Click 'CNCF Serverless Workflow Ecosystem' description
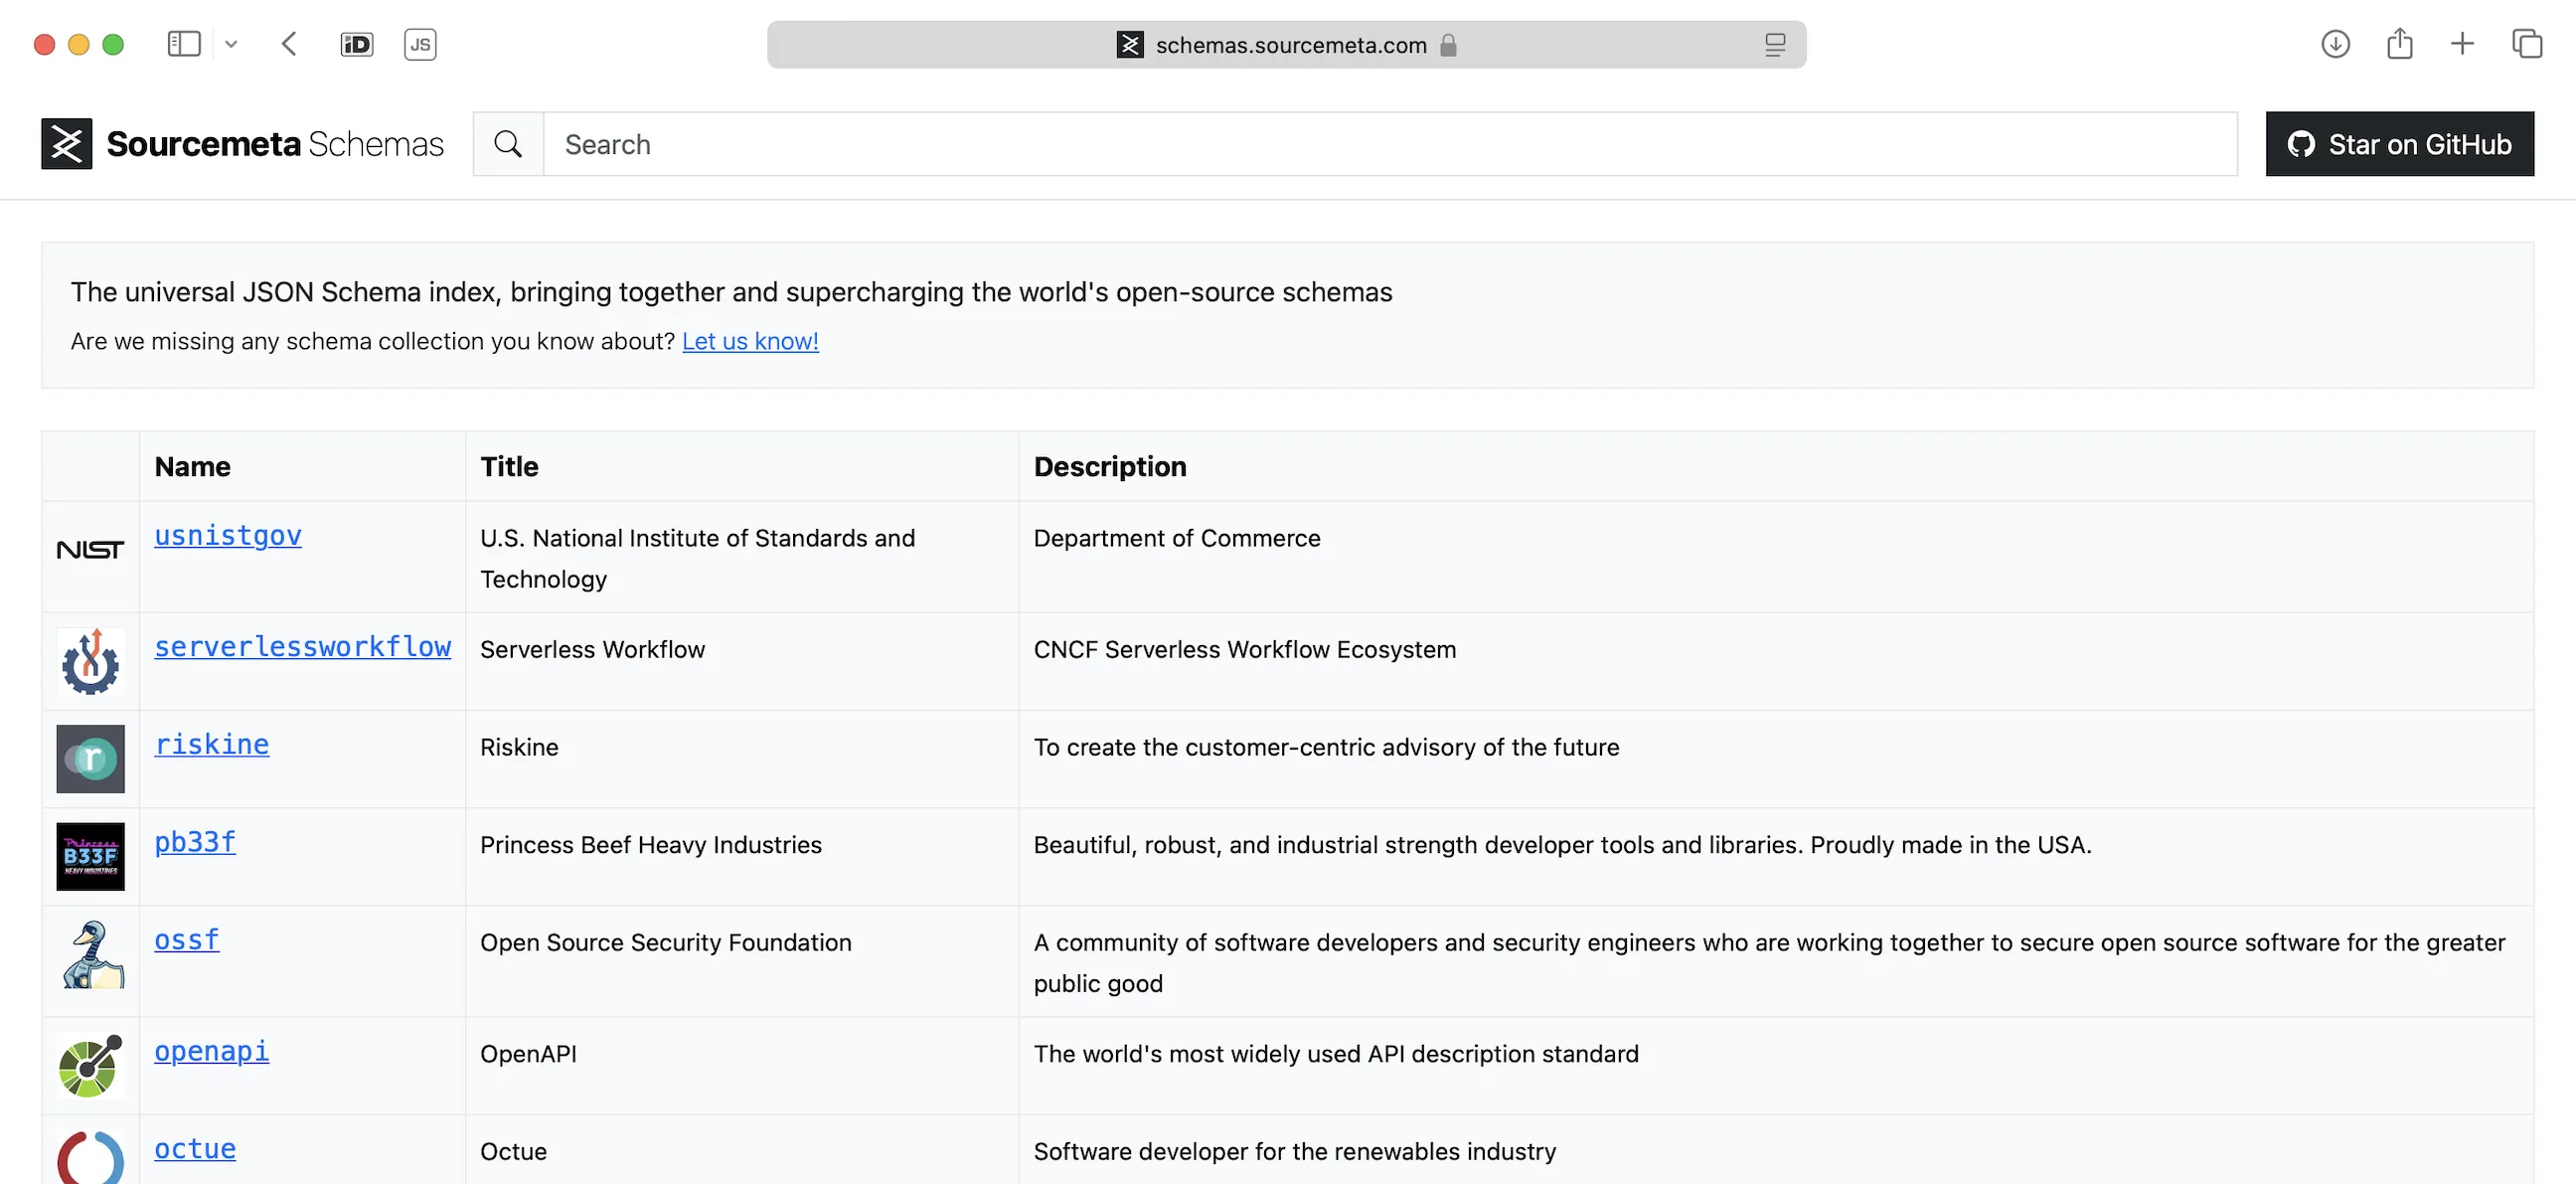The image size is (2576, 1184). tap(1244, 650)
